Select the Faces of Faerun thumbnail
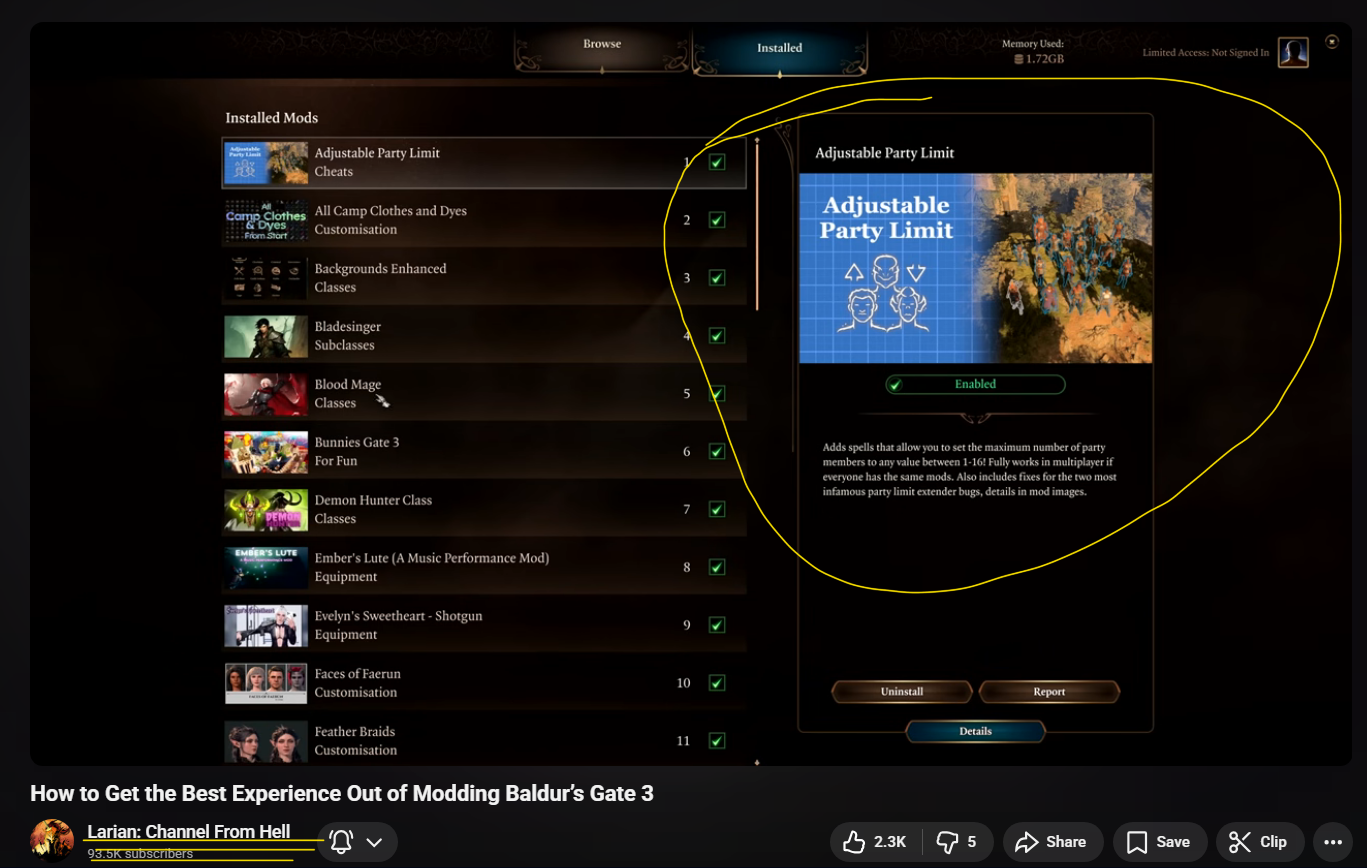 266,684
